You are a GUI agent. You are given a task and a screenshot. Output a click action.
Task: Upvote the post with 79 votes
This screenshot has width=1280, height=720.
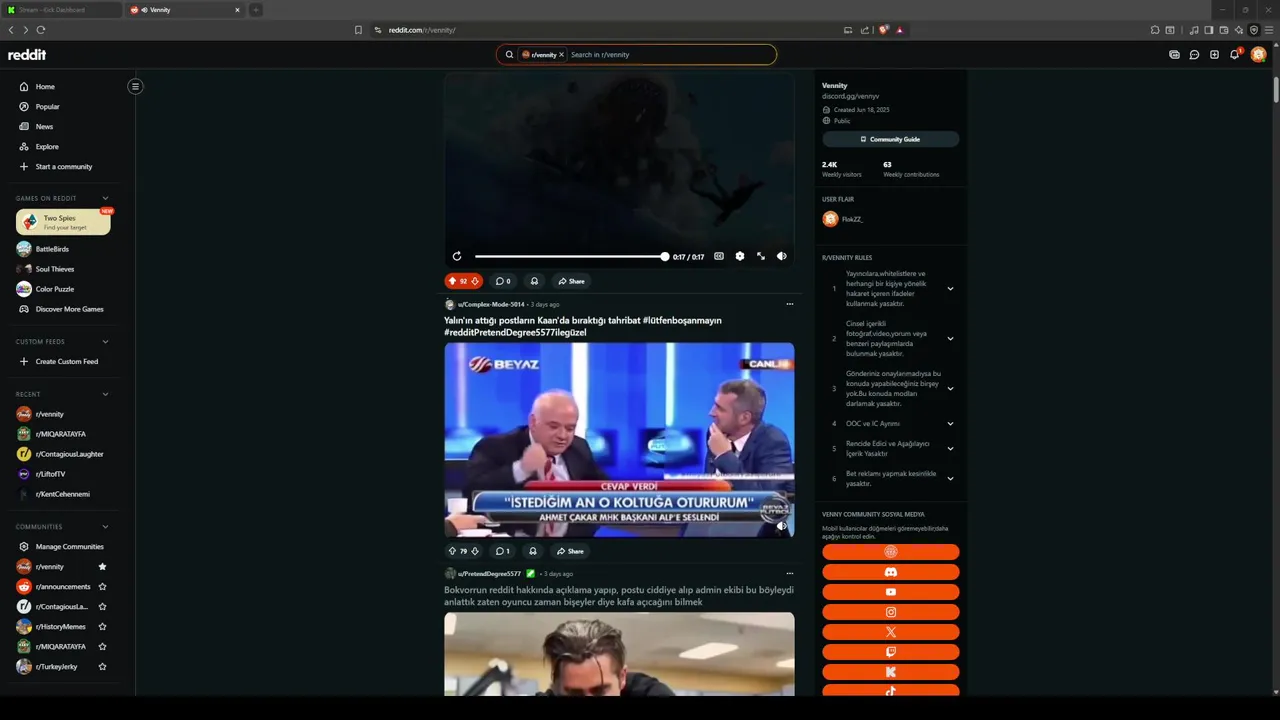(452, 551)
